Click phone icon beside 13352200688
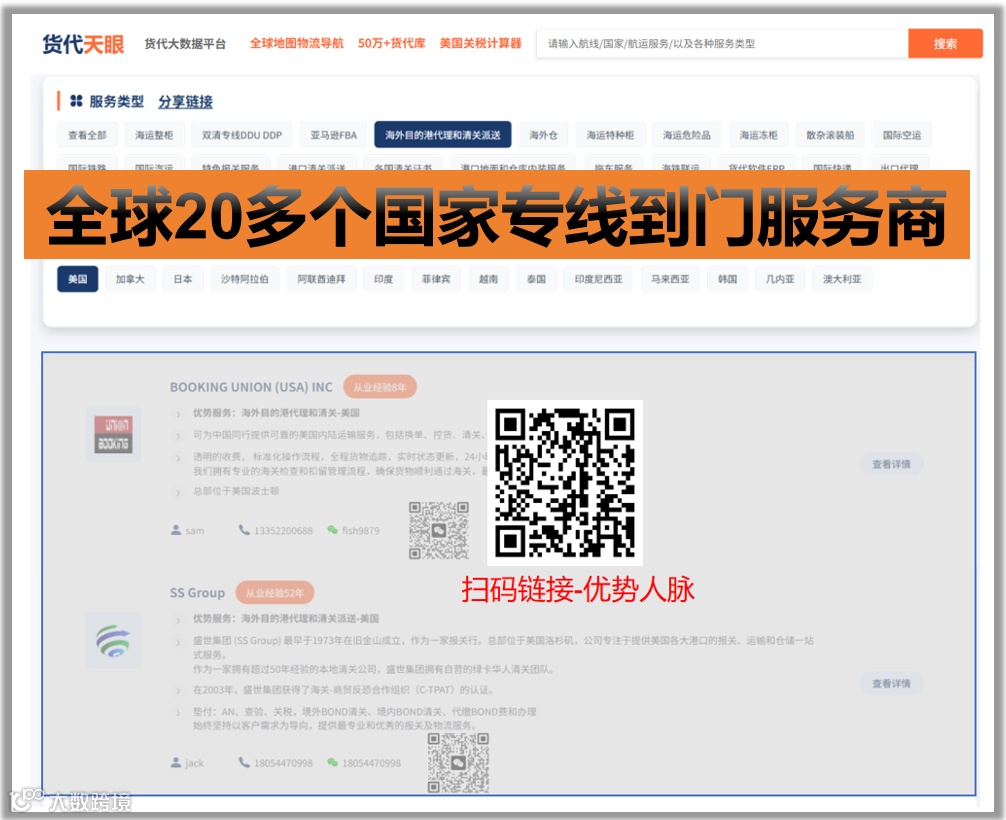The width and height of the screenshot is (1006, 820). coord(244,530)
